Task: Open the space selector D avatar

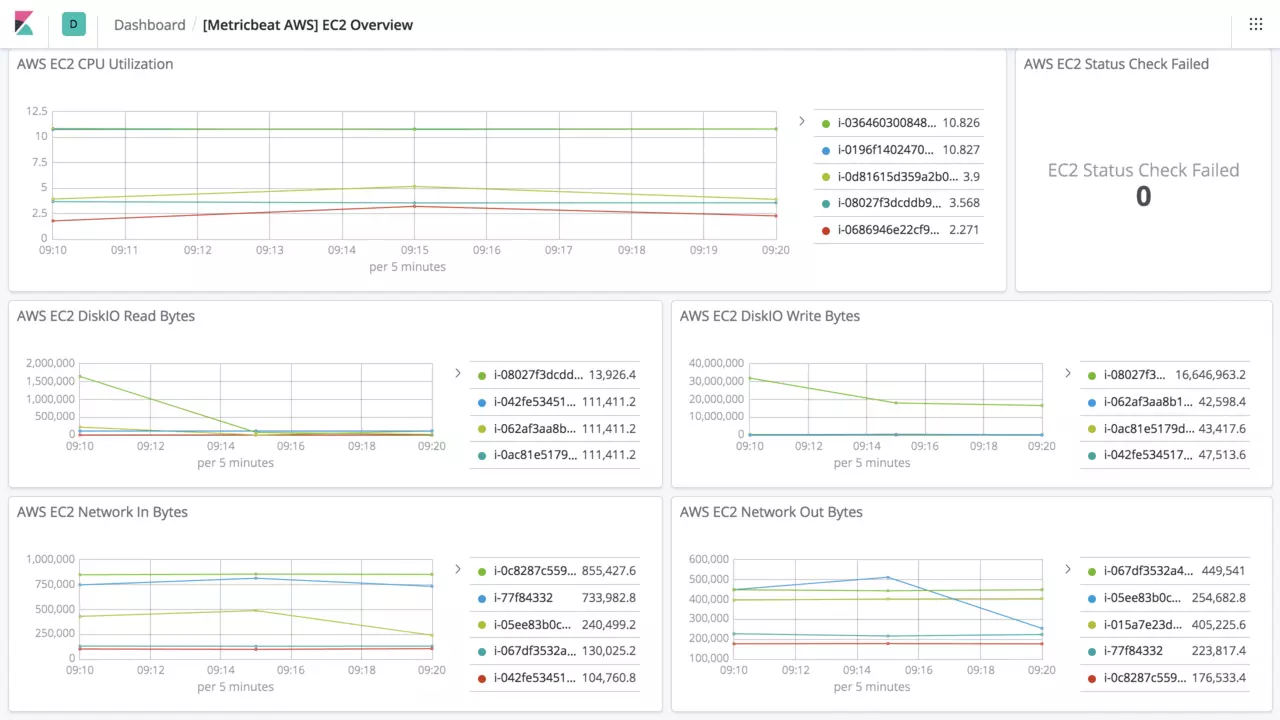Action: [73, 24]
